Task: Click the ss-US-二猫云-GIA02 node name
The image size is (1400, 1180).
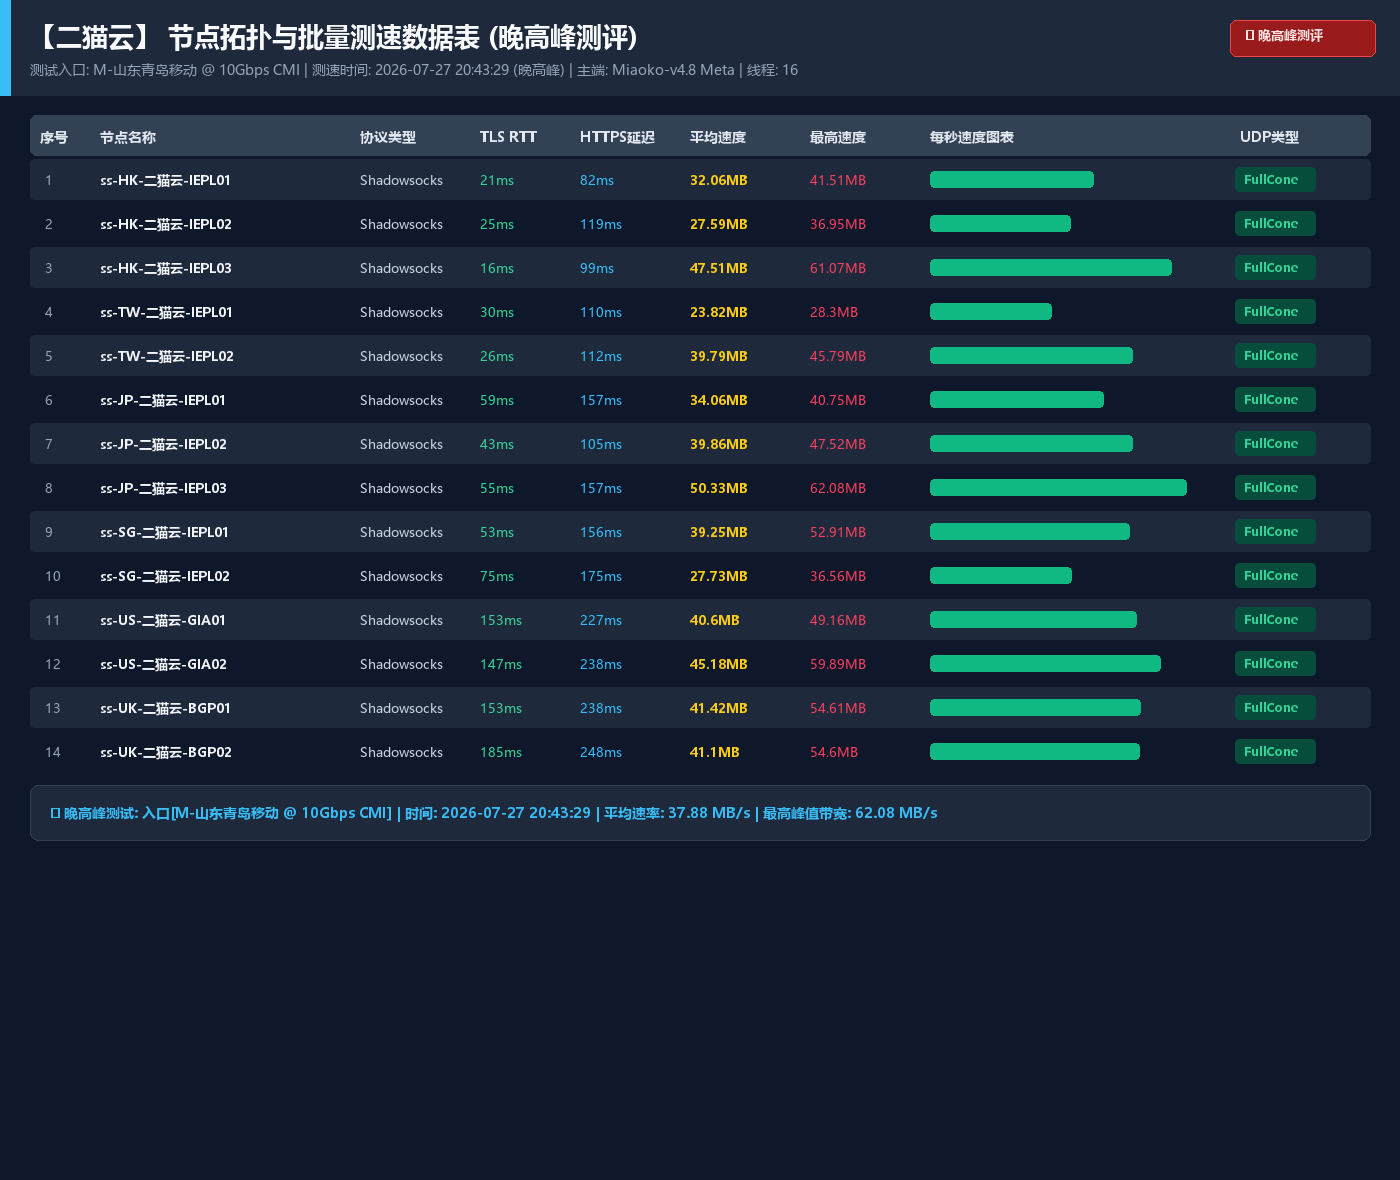Action: coord(163,664)
